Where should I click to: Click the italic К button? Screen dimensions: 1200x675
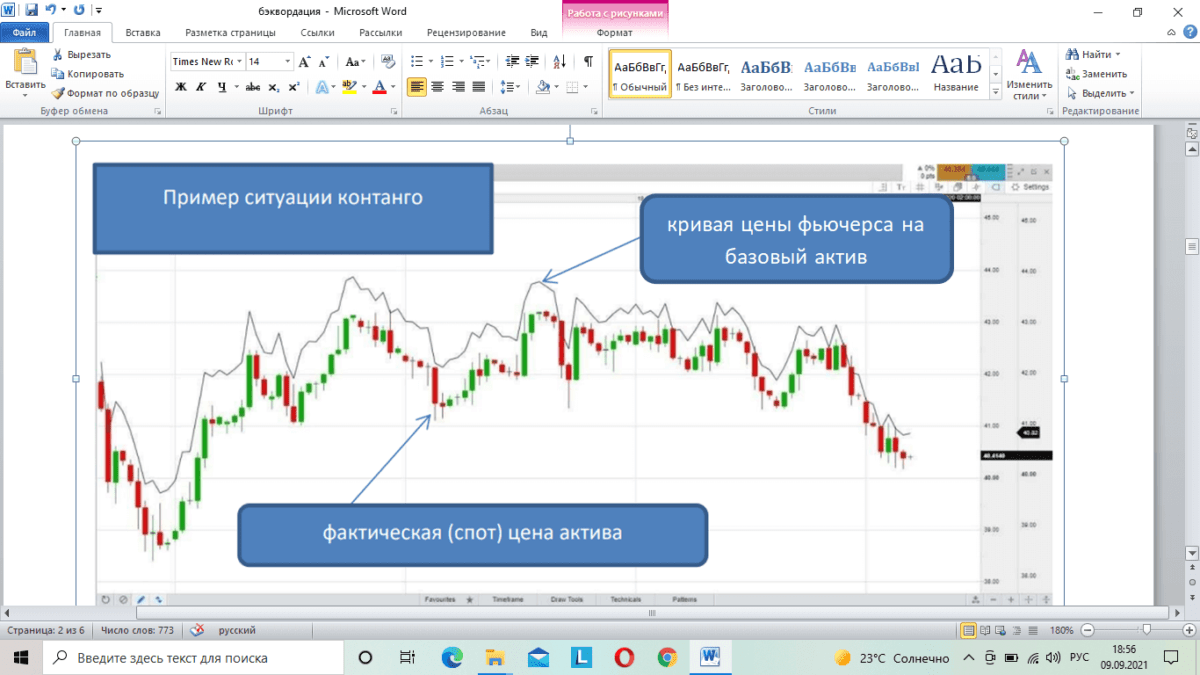[x=201, y=87]
